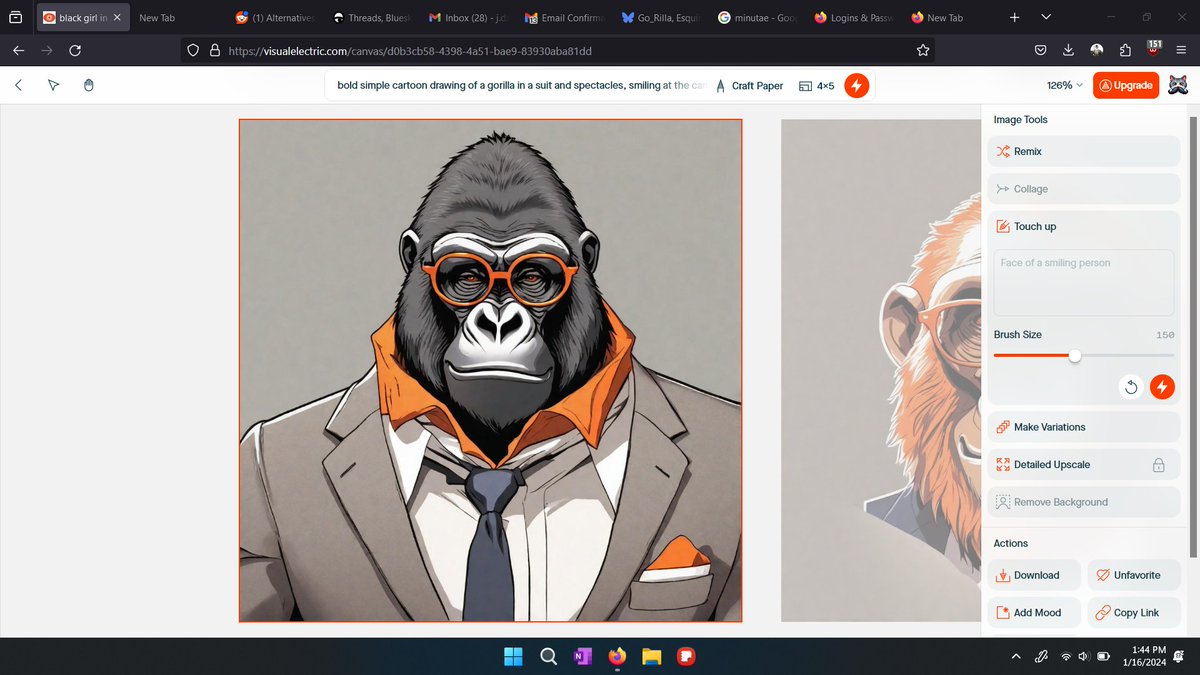Click the Unfavorite button
The image size is (1200, 675).
pyautogui.click(x=1134, y=575)
